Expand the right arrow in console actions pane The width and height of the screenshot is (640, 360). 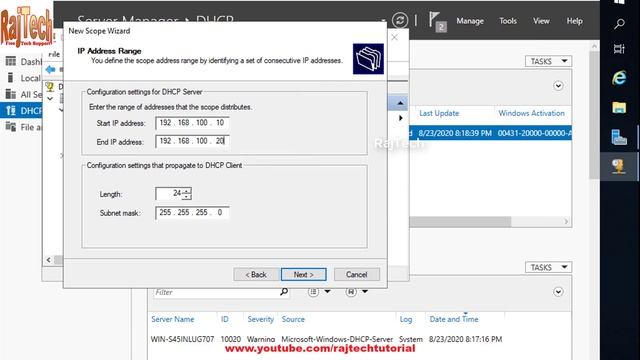tap(400, 118)
